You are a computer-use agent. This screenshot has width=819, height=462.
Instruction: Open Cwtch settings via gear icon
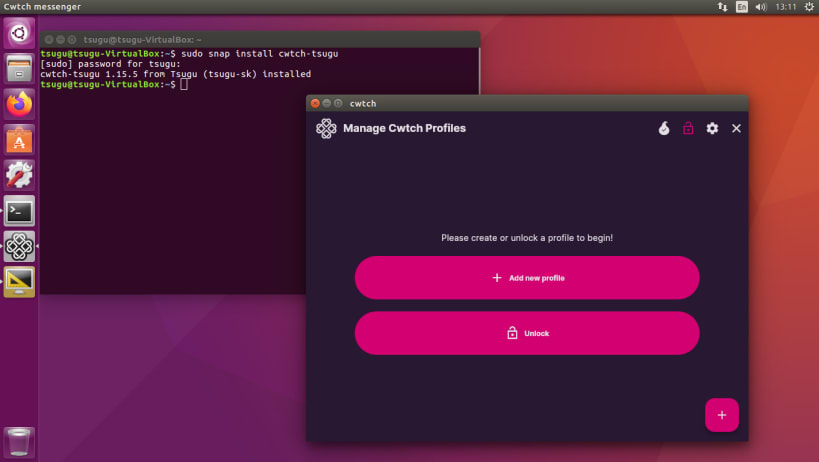[x=712, y=128]
